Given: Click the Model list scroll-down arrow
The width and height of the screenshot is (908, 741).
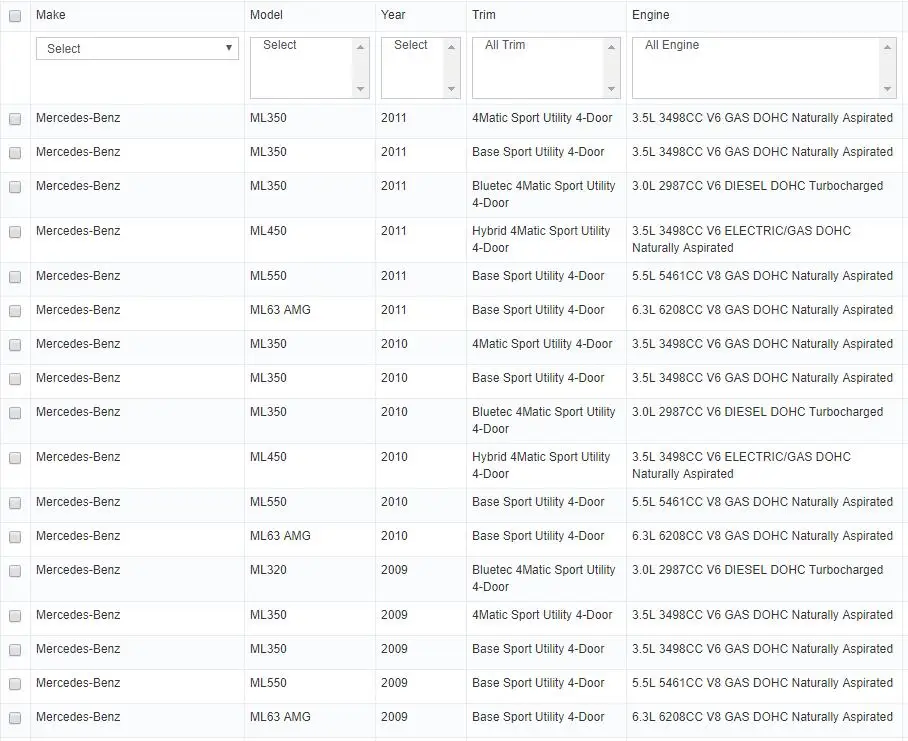Looking at the screenshot, I should pyautogui.click(x=360, y=89).
